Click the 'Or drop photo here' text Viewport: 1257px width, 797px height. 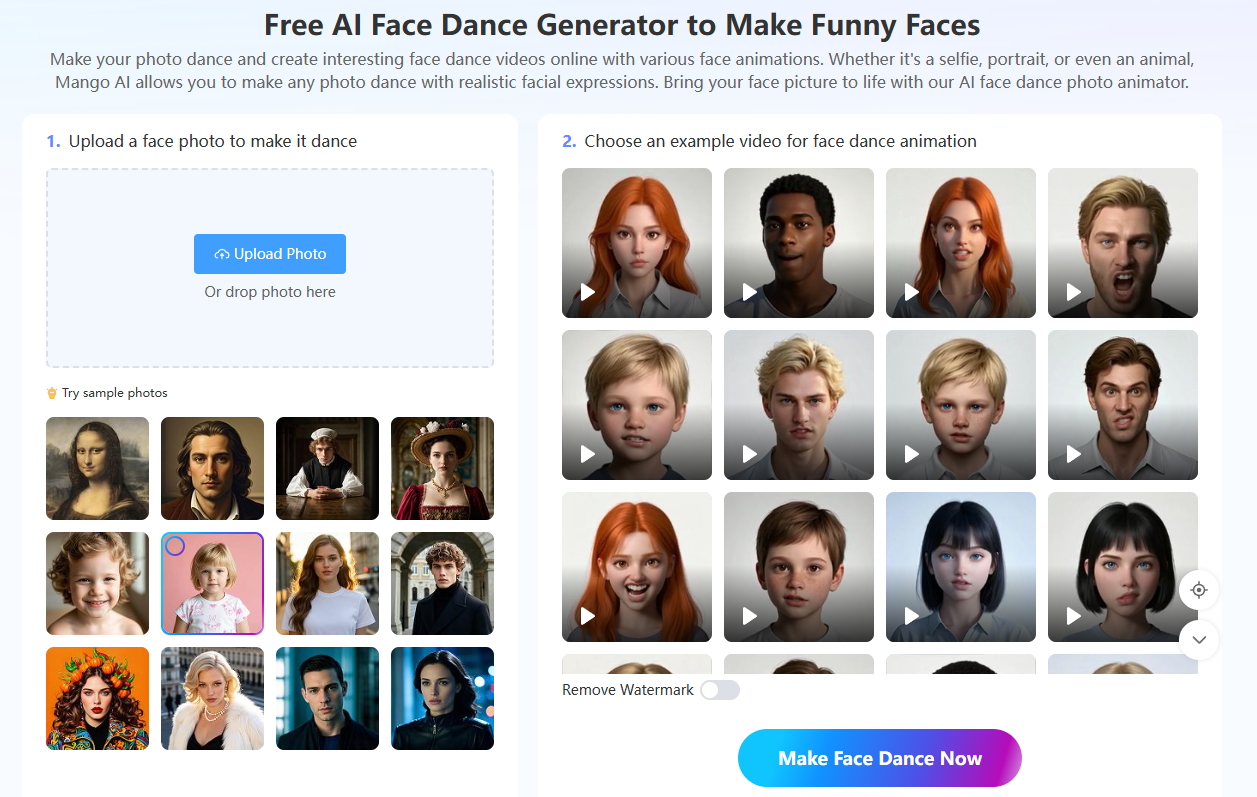click(x=270, y=292)
